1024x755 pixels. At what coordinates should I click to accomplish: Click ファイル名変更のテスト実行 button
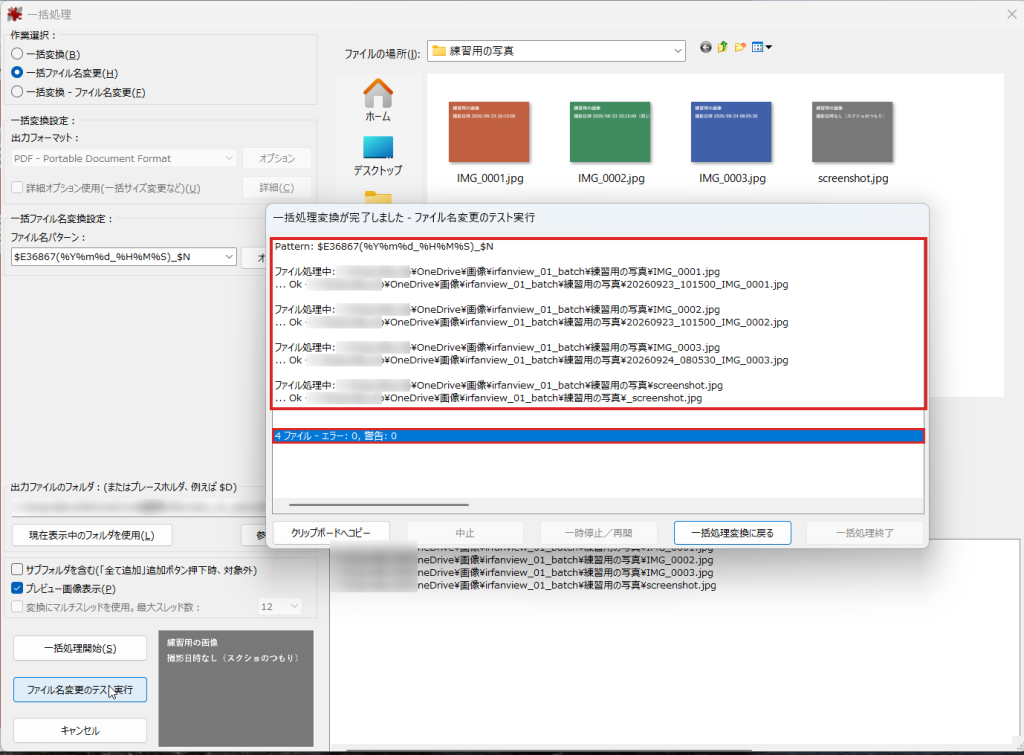click(80, 690)
